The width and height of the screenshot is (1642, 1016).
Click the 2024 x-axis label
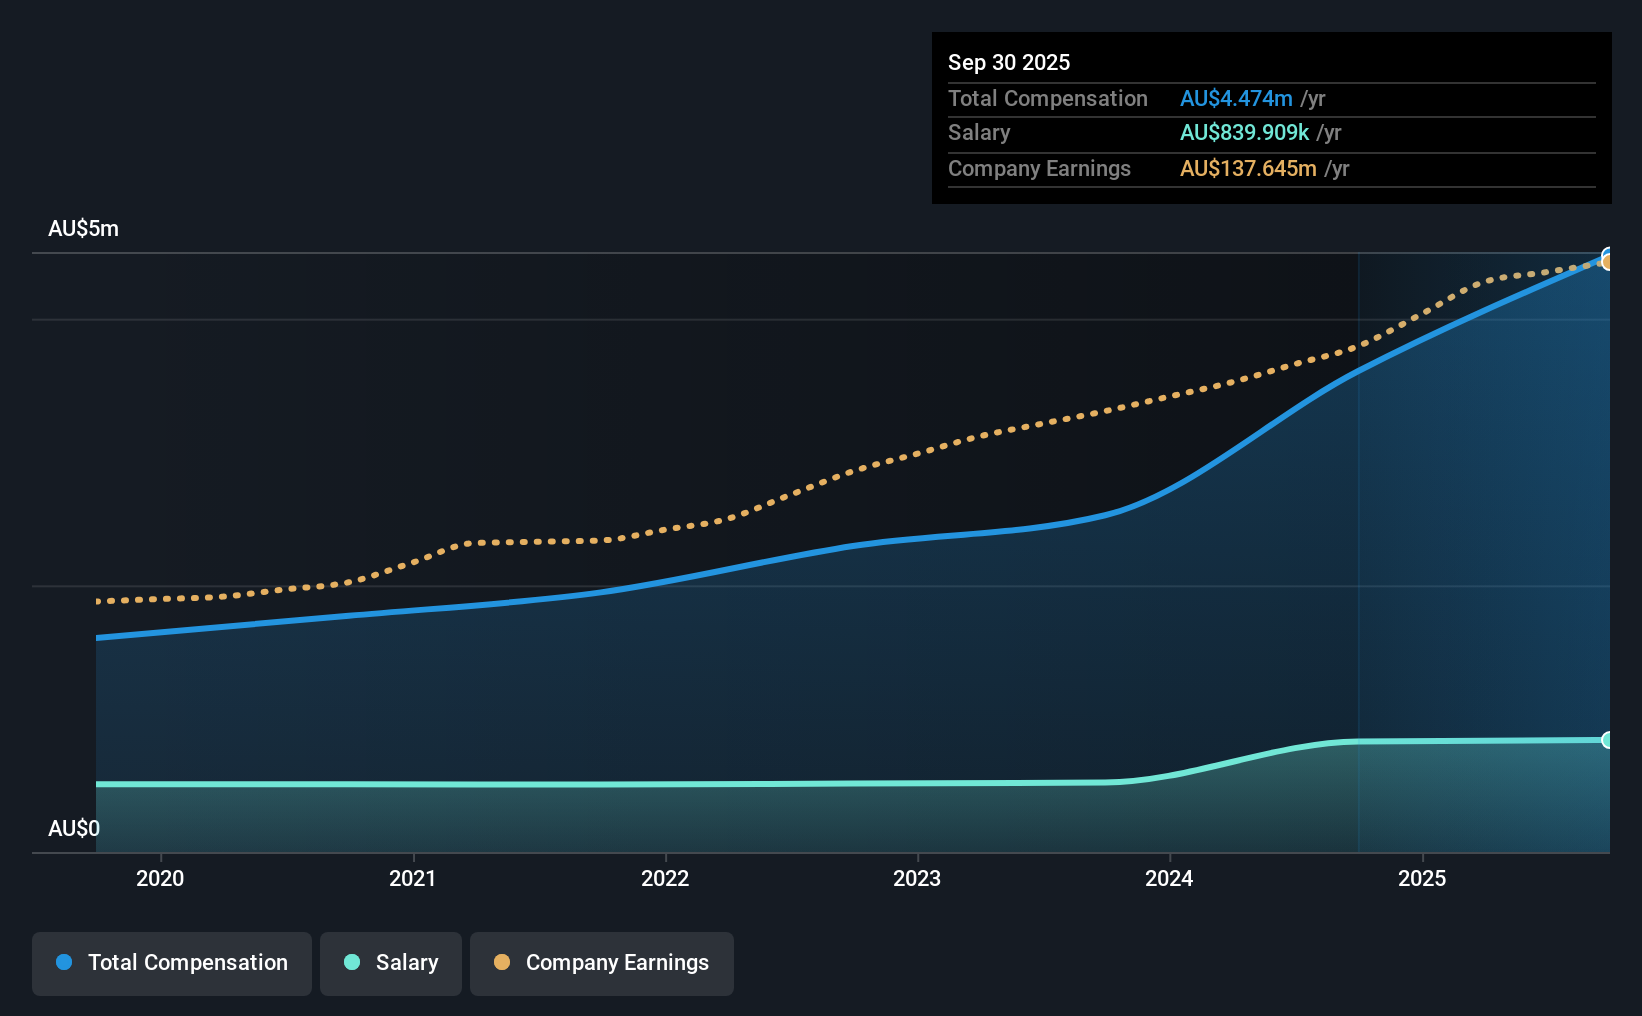click(1169, 878)
